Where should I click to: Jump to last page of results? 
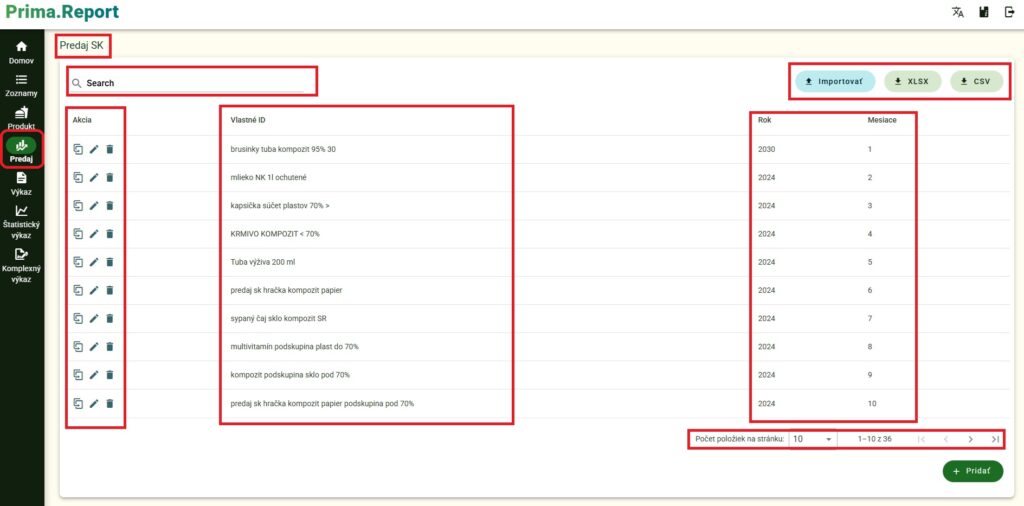click(995, 439)
